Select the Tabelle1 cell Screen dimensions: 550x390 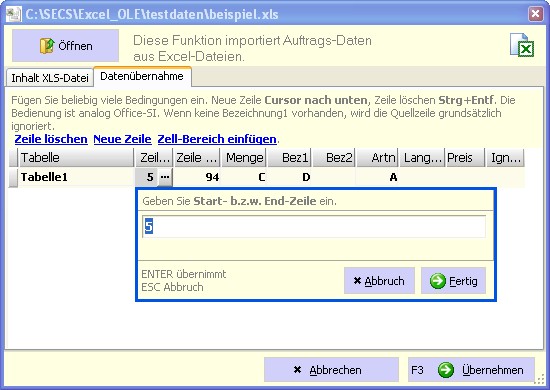pyautogui.click(x=76, y=177)
